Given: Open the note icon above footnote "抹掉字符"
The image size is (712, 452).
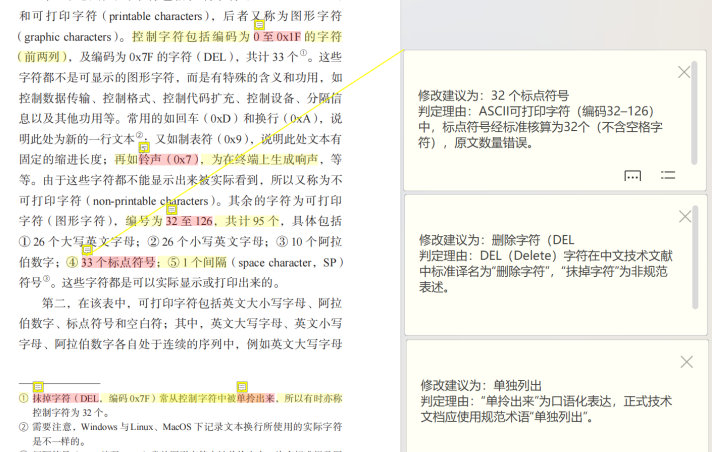Looking at the screenshot, I should tap(38, 387).
